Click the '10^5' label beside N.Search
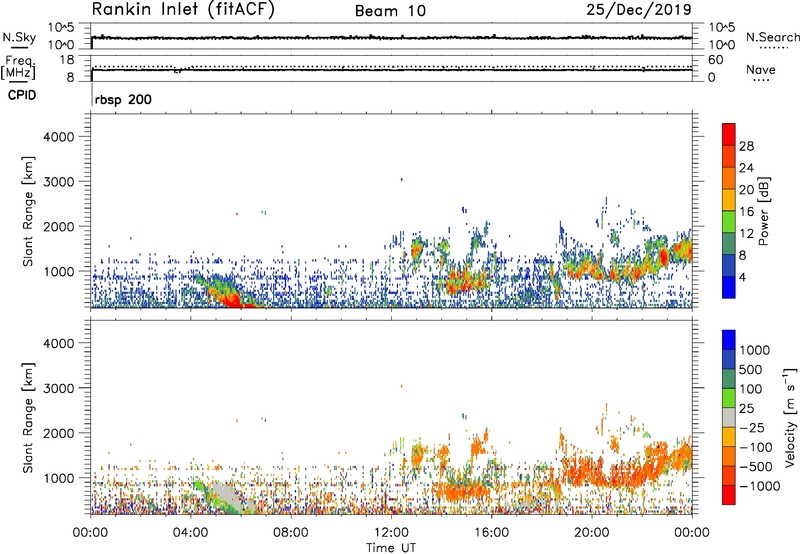This screenshot has width=800, height=554. [721, 27]
